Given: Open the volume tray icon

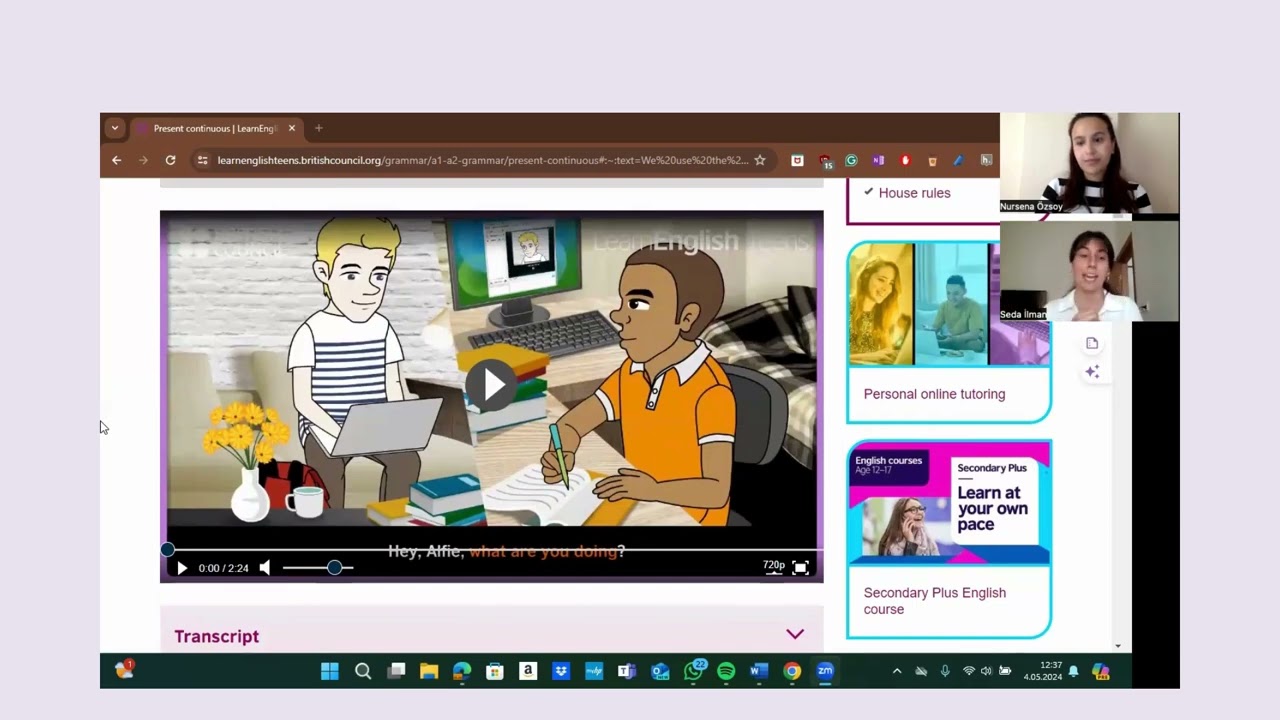Looking at the screenshot, I should tap(986, 671).
